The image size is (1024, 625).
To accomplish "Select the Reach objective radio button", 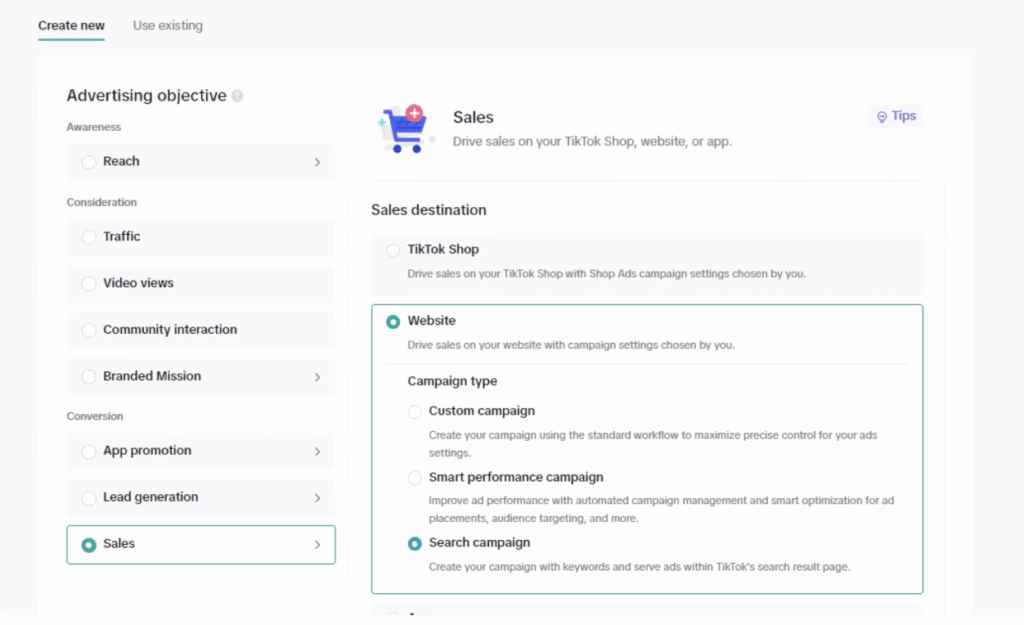I will coord(89,162).
